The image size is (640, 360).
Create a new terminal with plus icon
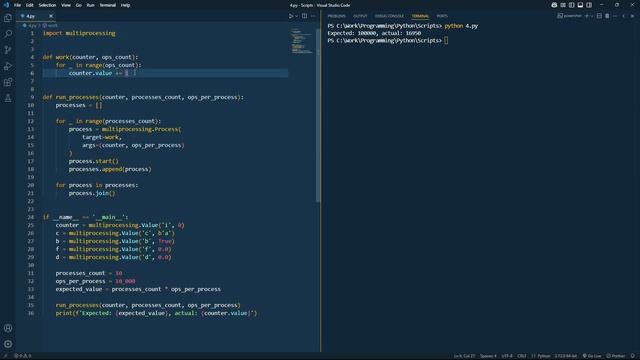tap(587, 16)
